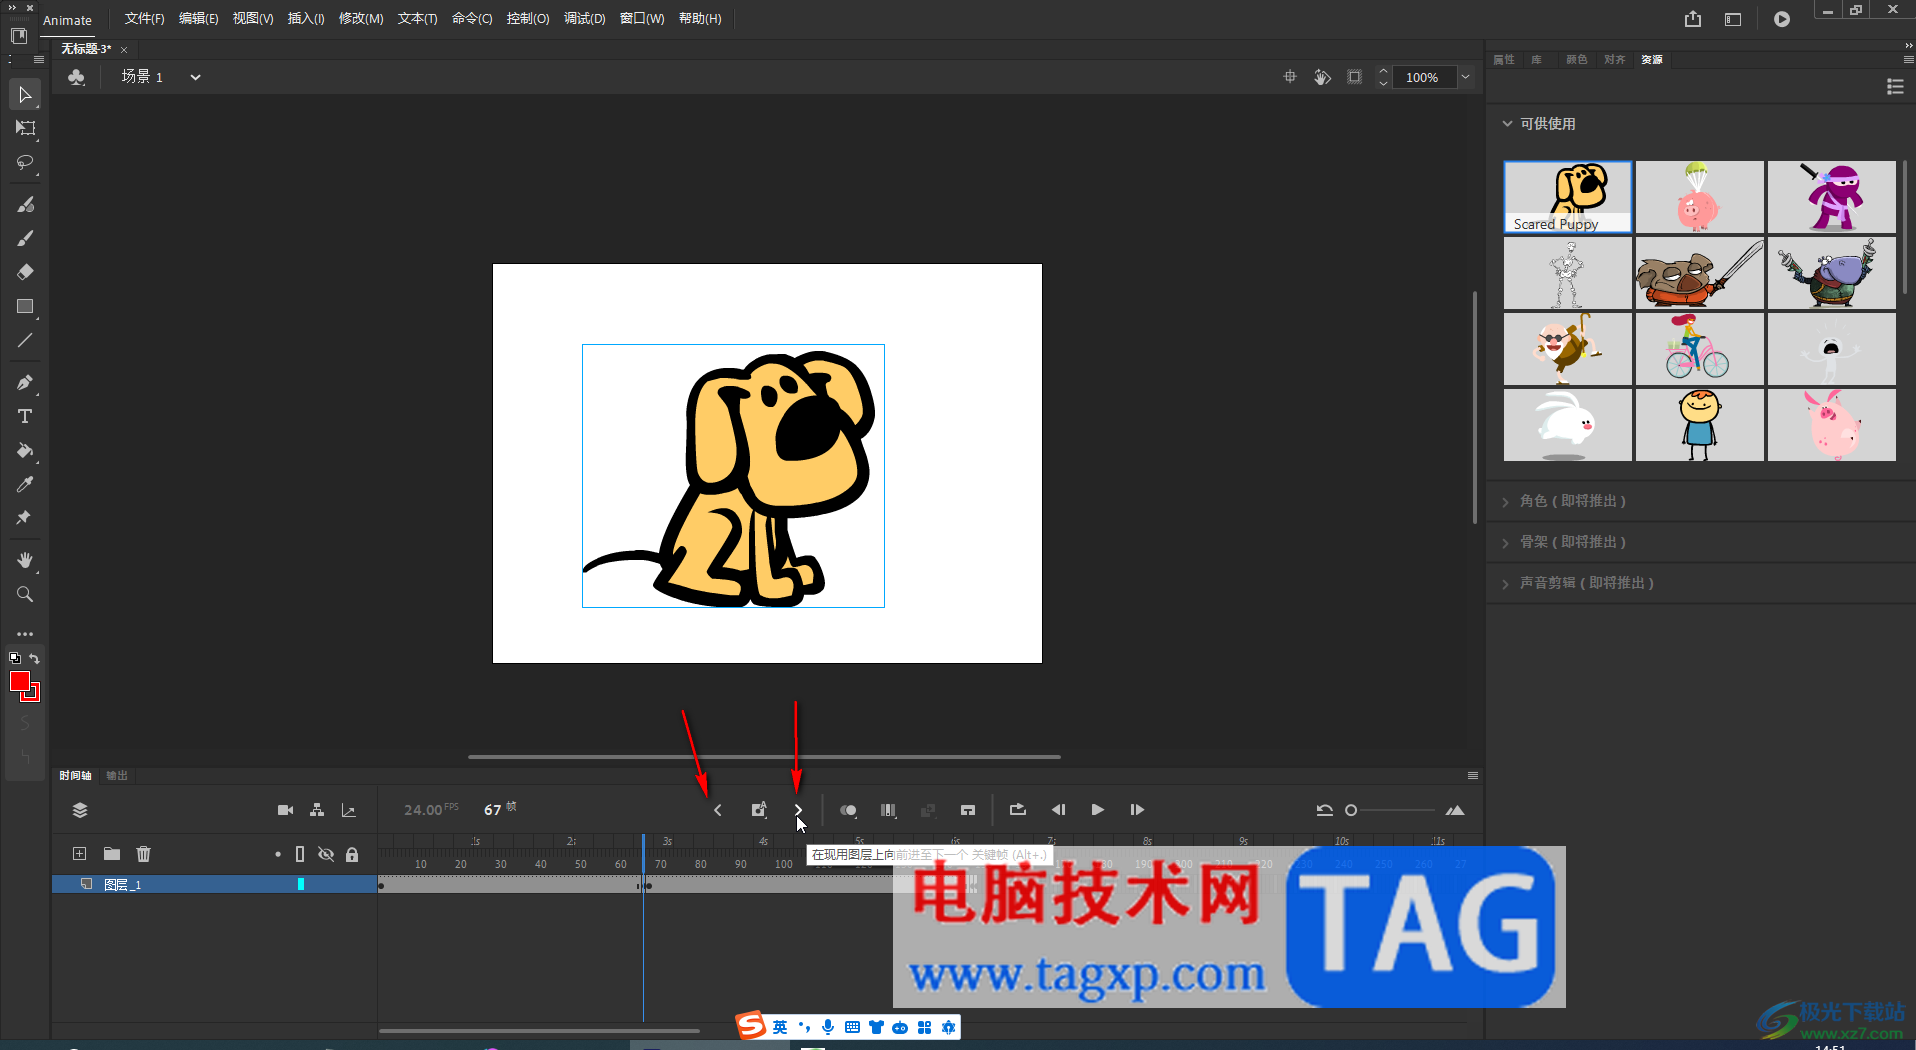
Task: Switch to the 属性 panel tab
Action: coord(1504,60)
